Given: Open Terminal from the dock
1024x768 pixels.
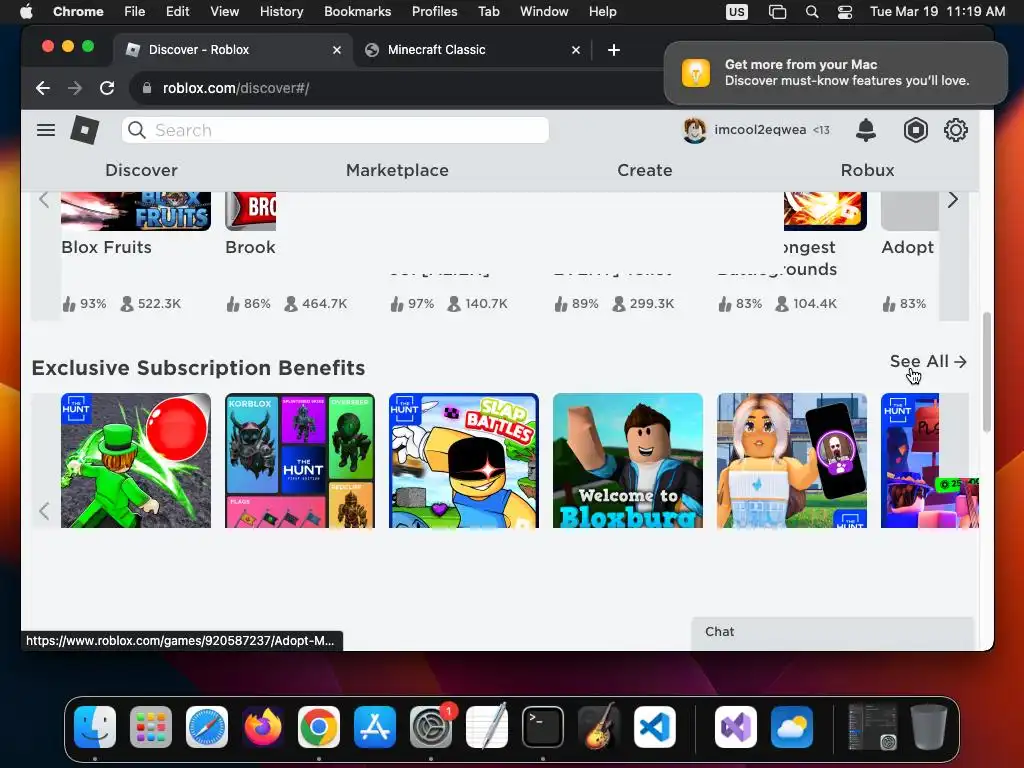Looking at the screenshot, I should (x=543, y=727).
